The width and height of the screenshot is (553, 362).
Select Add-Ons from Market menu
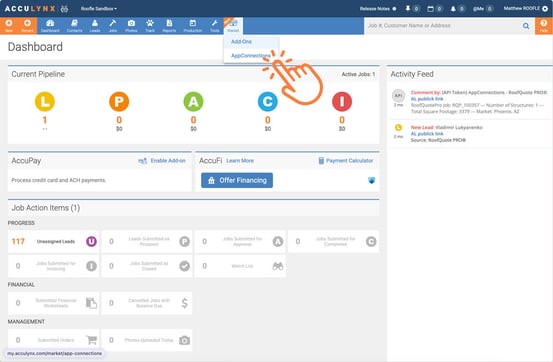tap(241, 42)
